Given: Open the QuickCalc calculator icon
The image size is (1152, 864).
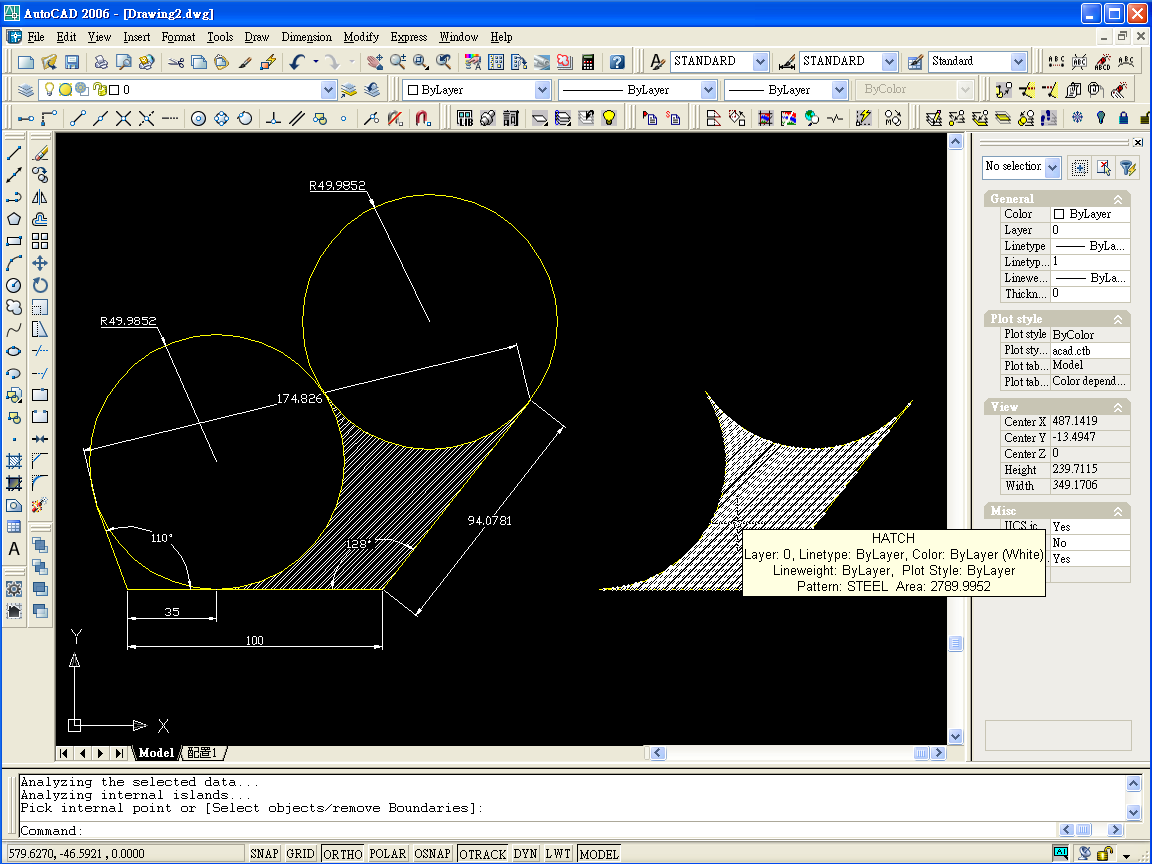Looking at the screenshot, I should (587, 62).
